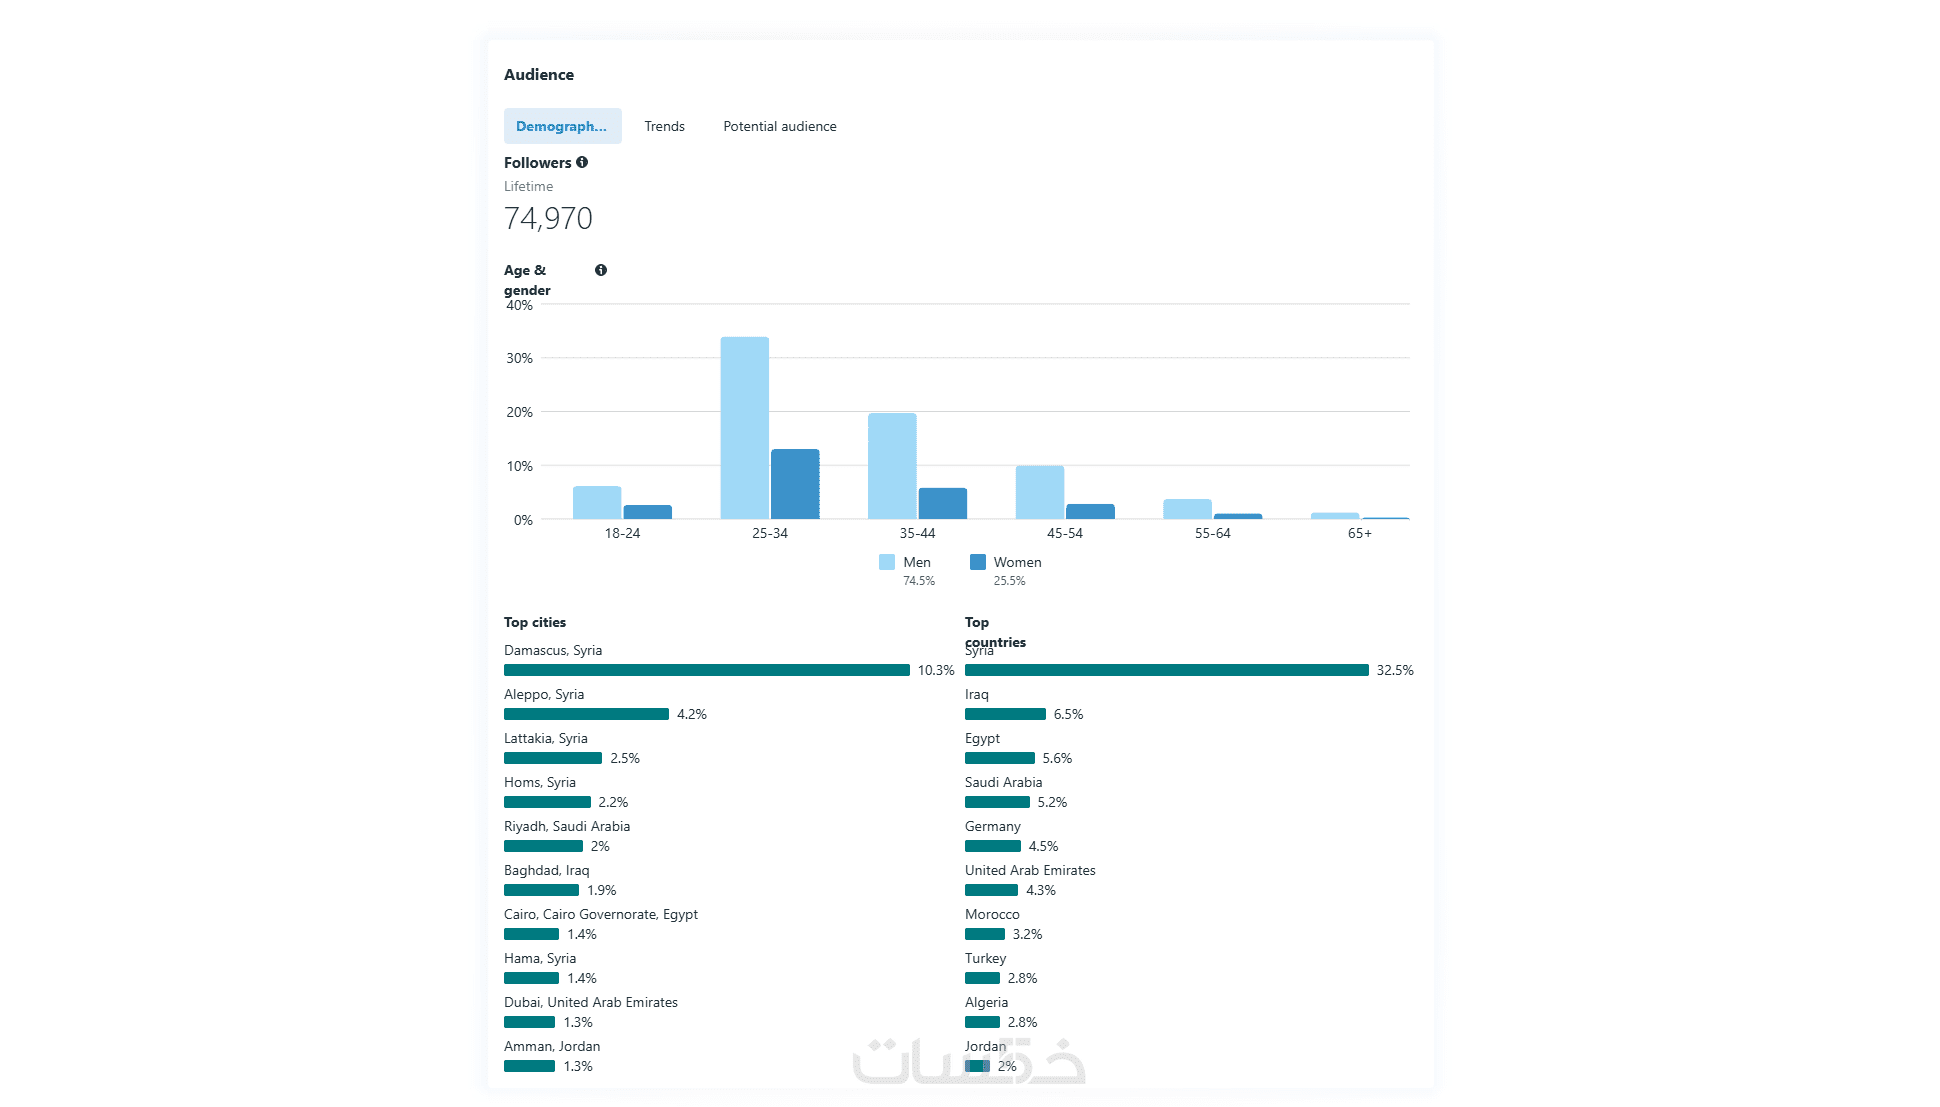The width and height of the screenshot is (1940, 1107).
Task: Click the United Arab Emirates country bar
Action: [x=991, y=890]
